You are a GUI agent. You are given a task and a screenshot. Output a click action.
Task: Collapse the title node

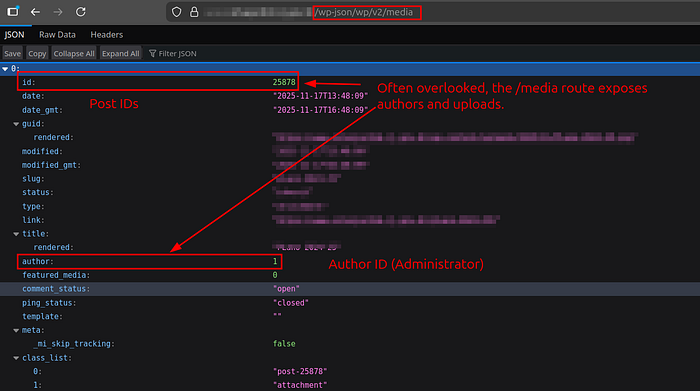[16, 234]
